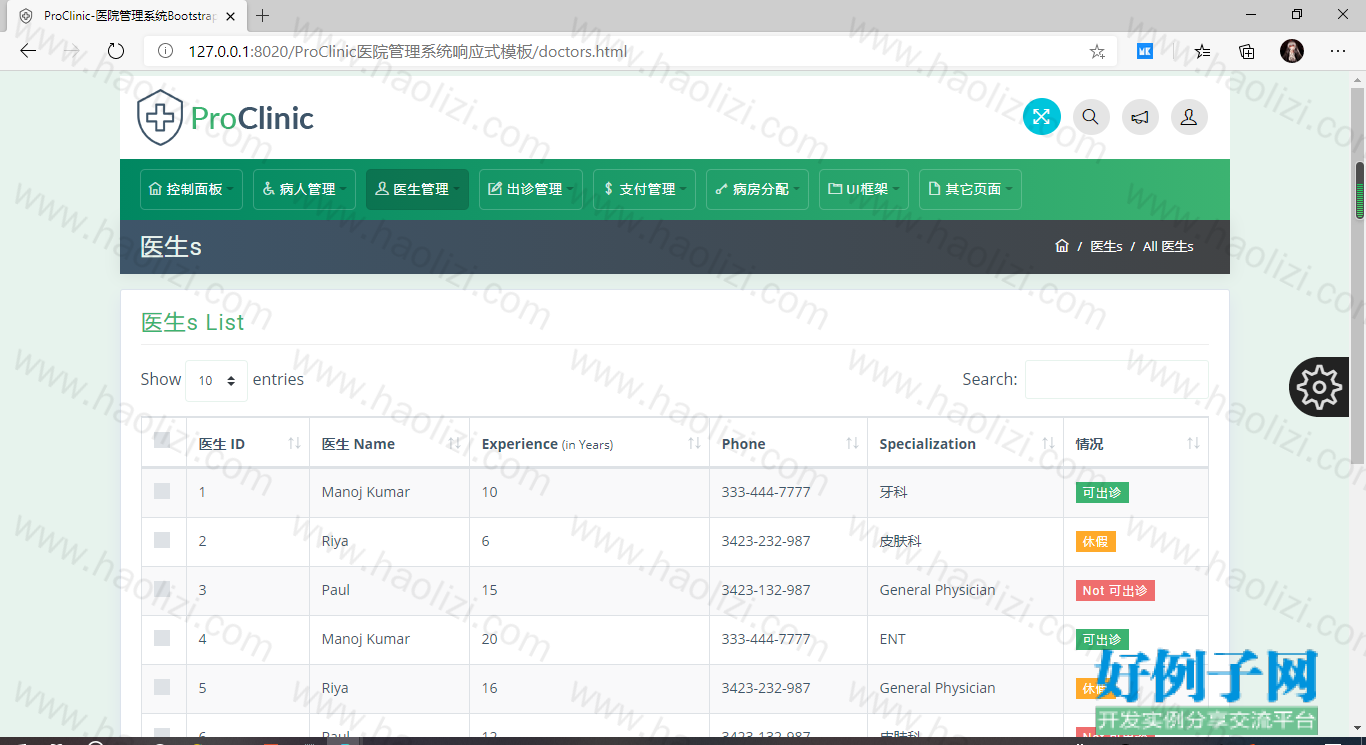
Task: Select phone 3423-132-987 in row 3
Action: pos(766,590)
